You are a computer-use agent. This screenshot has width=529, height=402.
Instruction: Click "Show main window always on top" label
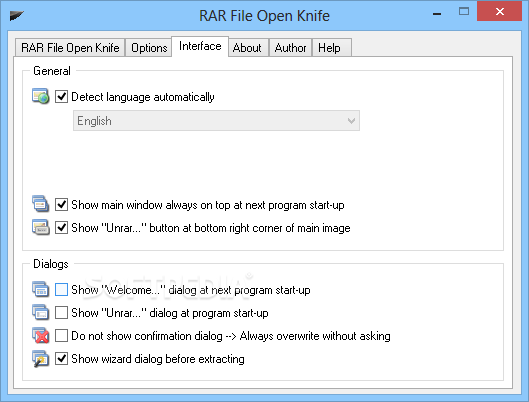(208, 205)
